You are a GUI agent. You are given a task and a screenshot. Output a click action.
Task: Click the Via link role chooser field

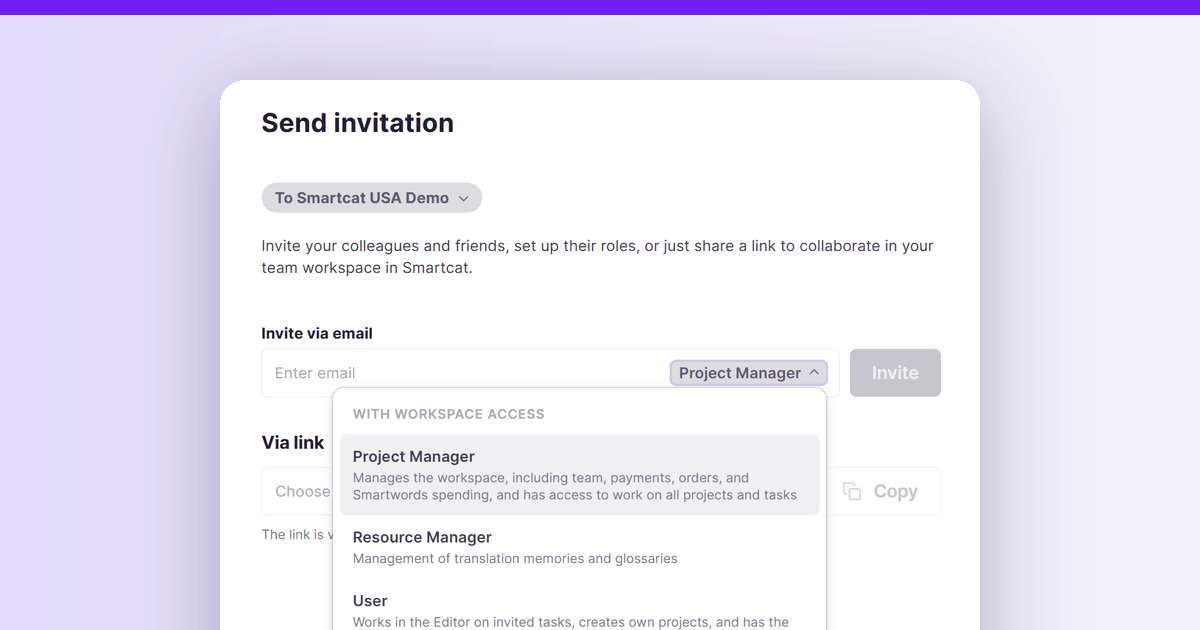[x=298, y=491]
